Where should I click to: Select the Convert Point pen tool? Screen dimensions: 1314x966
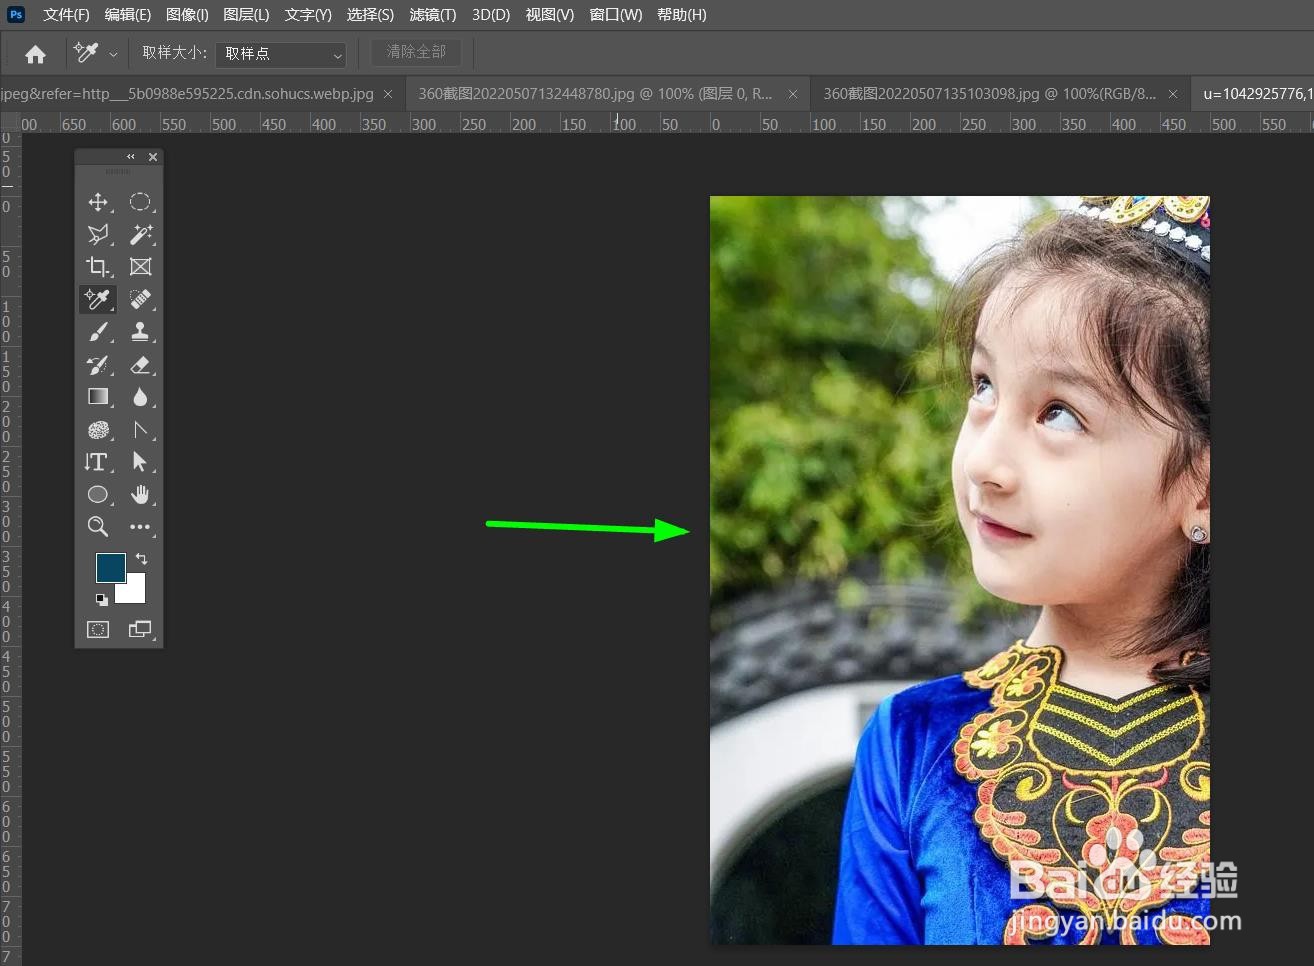[x=140, y=430]
